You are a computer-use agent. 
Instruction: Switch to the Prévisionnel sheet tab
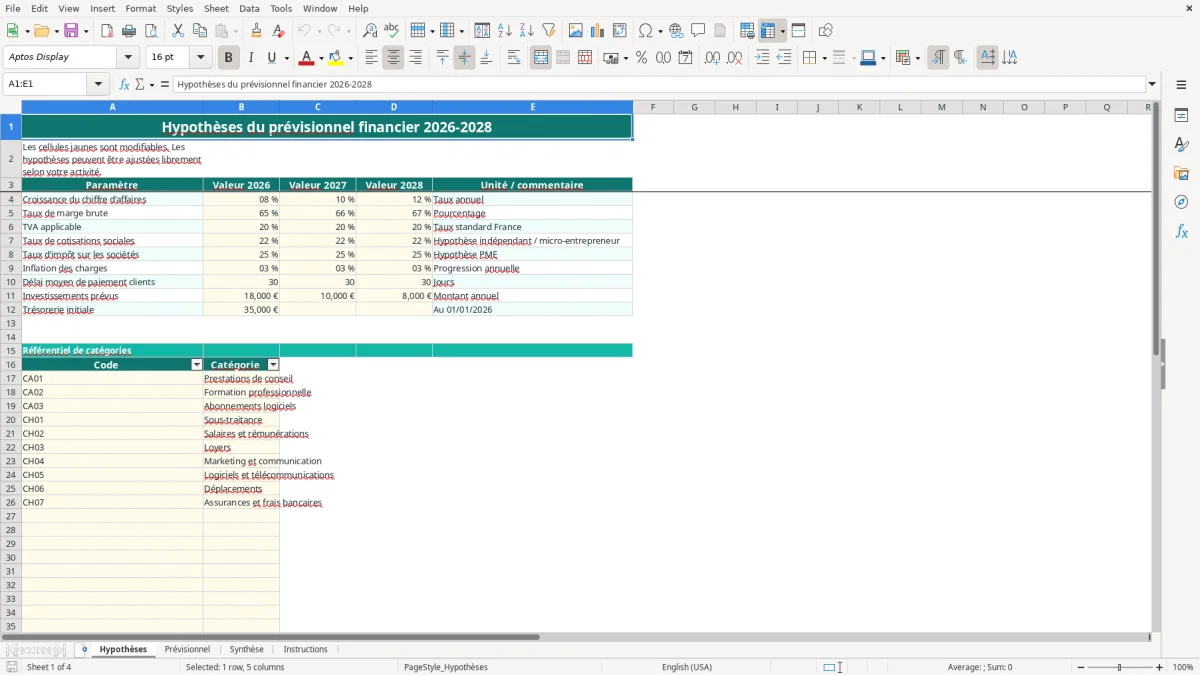click(187, 649)
